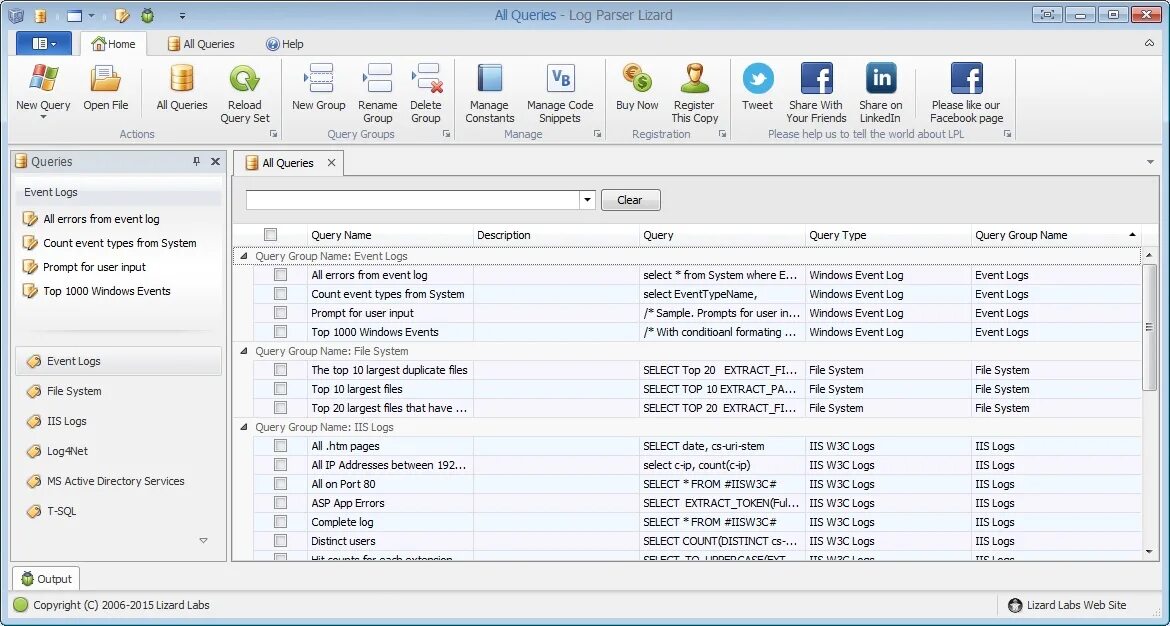Pin the Queries panel
The height and width of the screenshot is (626, 1170).
(196, 161)
